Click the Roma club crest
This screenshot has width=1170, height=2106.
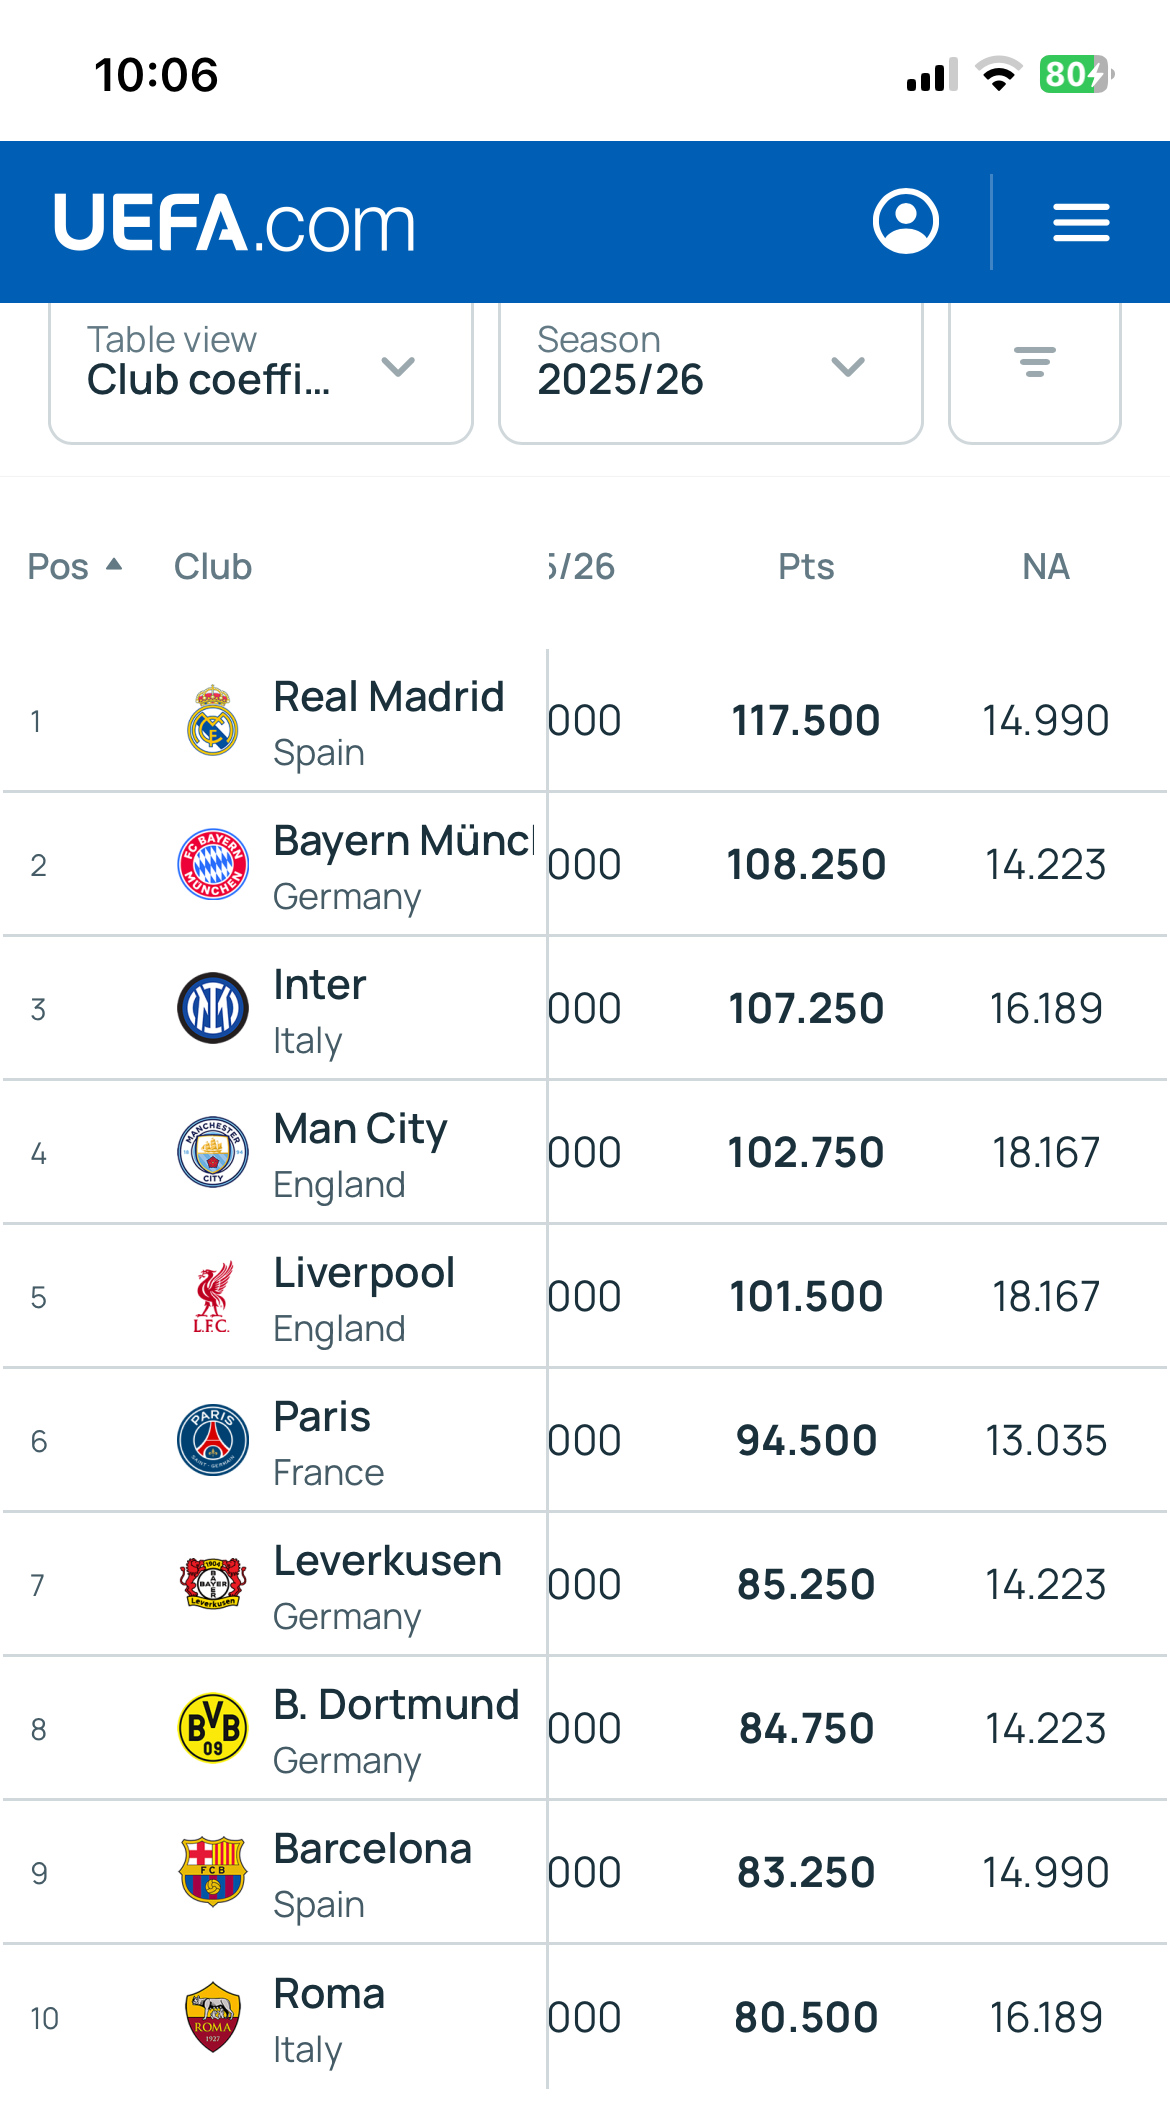coord(213,2017)
